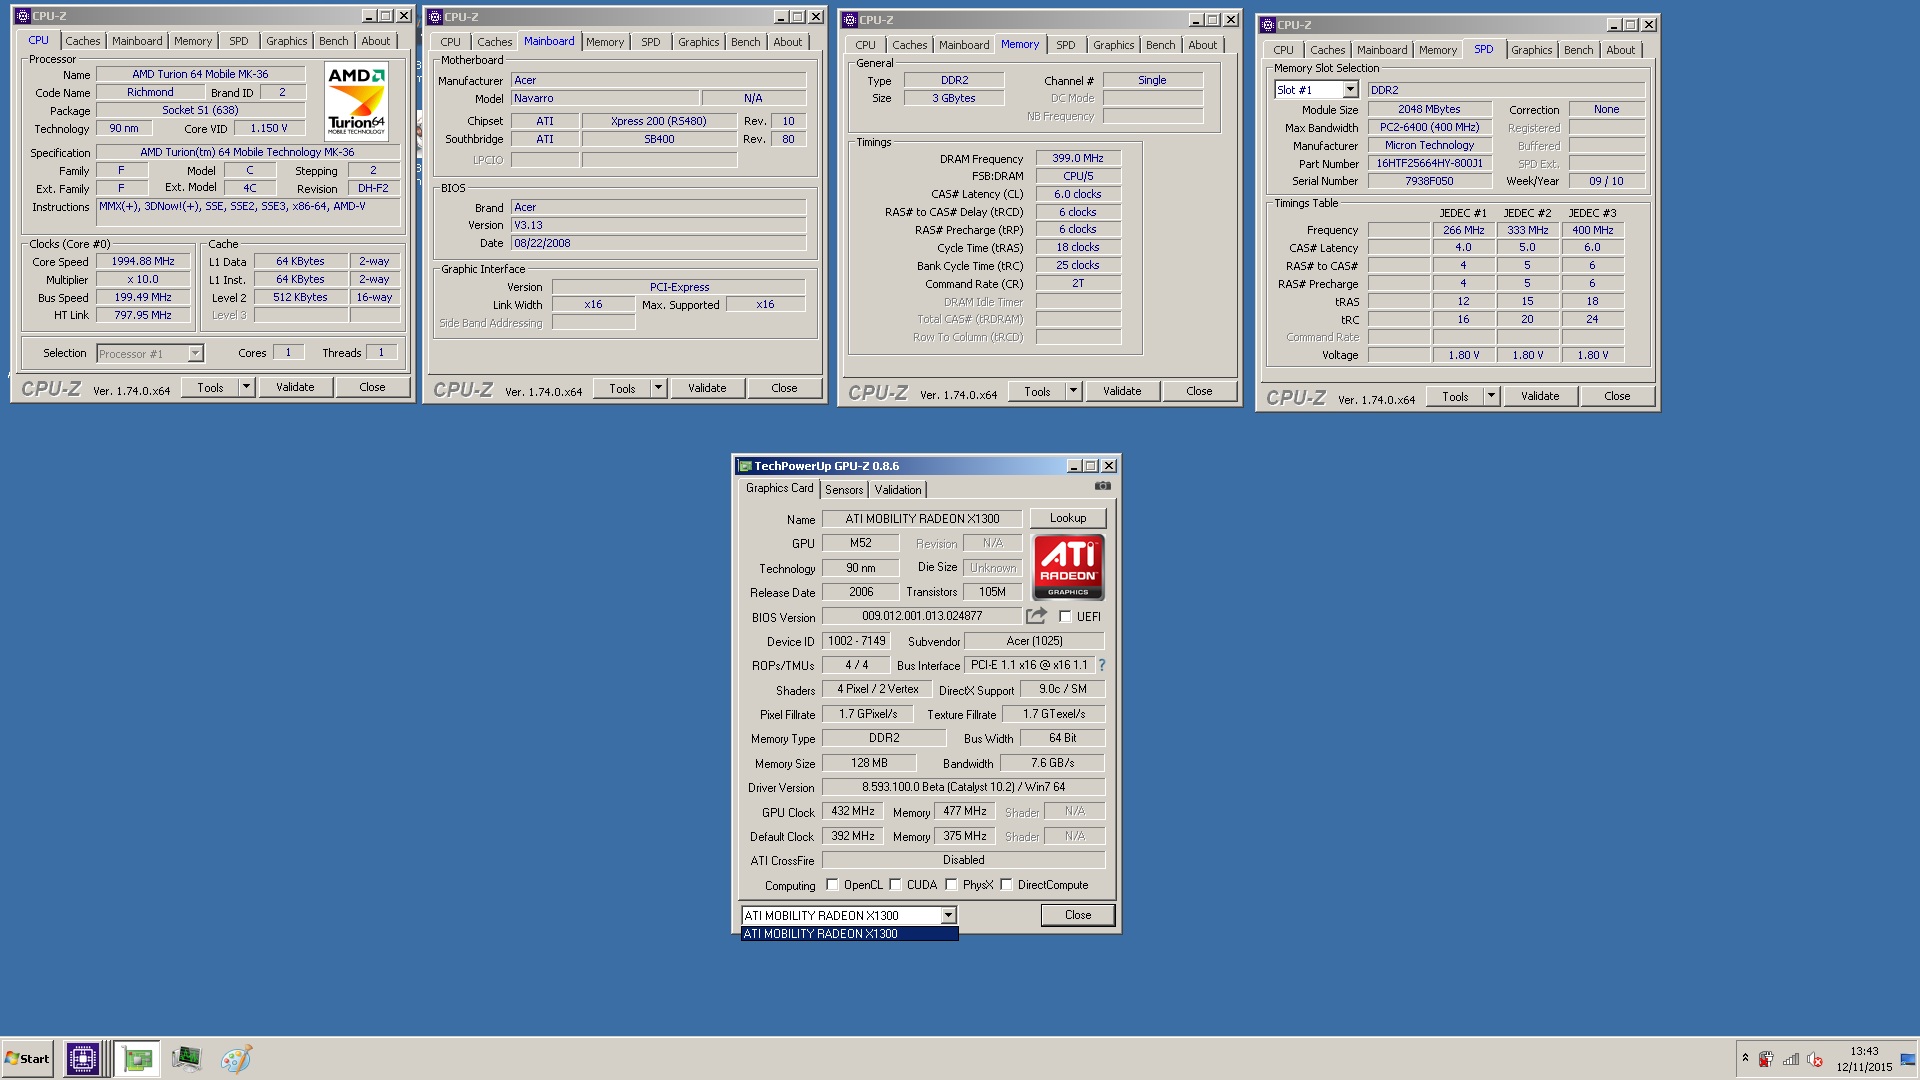Click the Specification AMD Turion(tm) 64 Mobile Technology MK-36

247,152
